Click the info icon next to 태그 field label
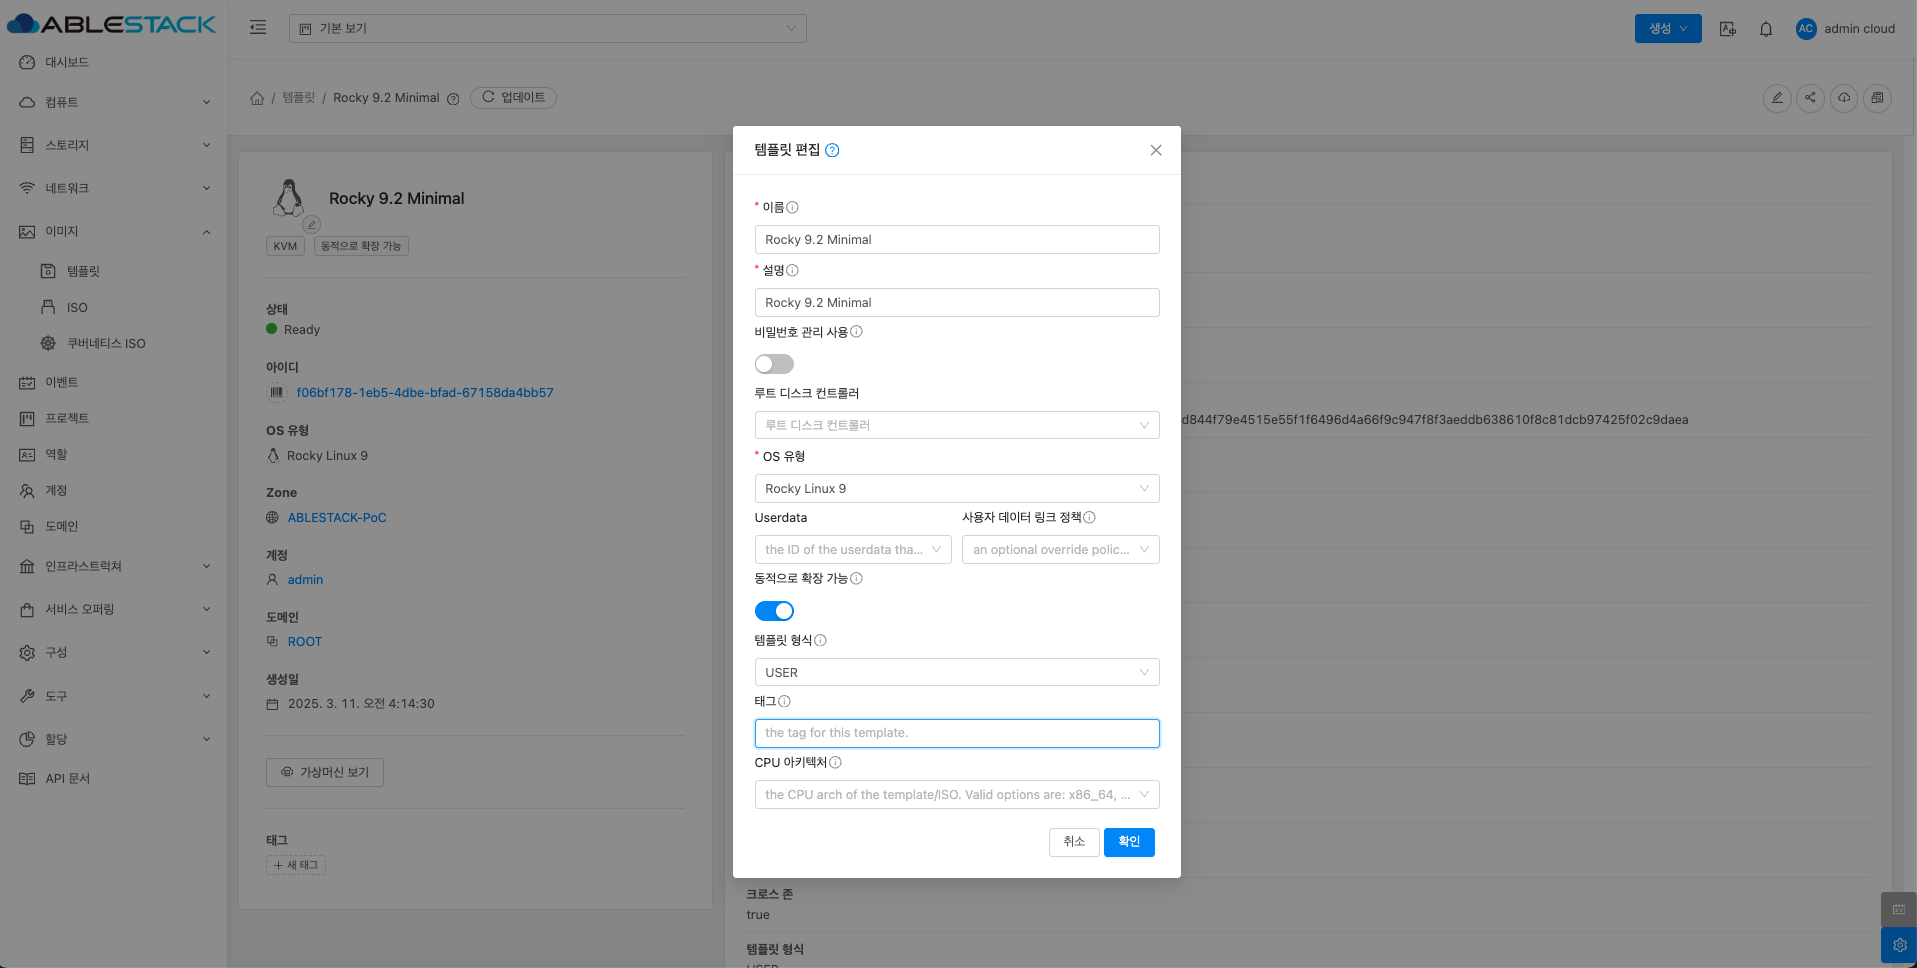The width and height of the screenshot is (1917, 968). (784, 701)
